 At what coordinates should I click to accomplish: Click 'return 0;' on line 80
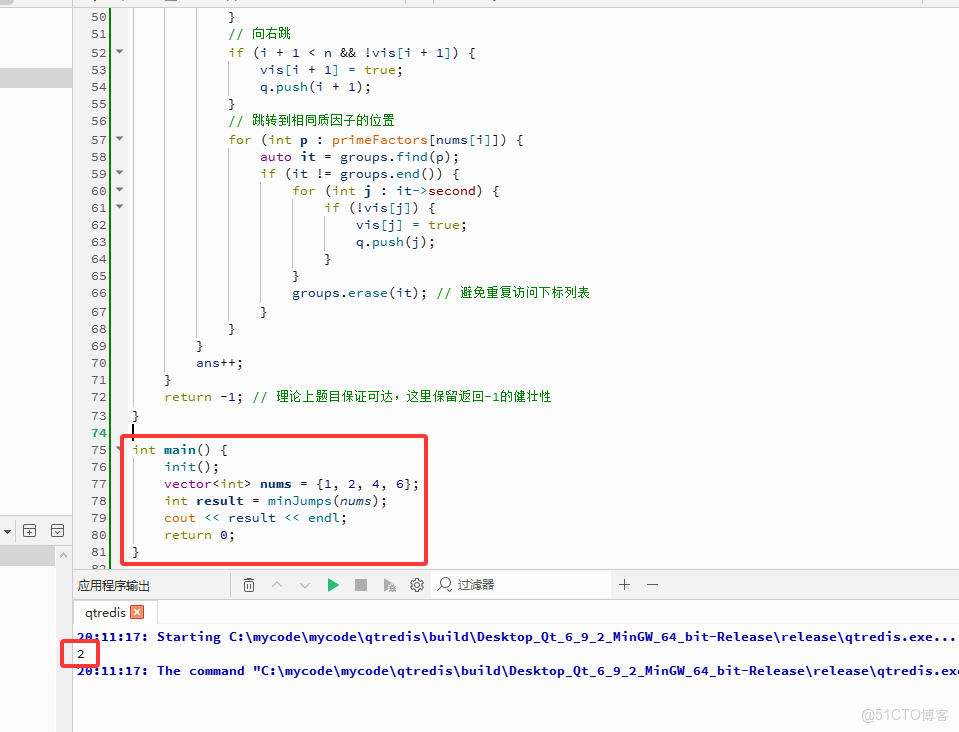[x=199, y=535]
